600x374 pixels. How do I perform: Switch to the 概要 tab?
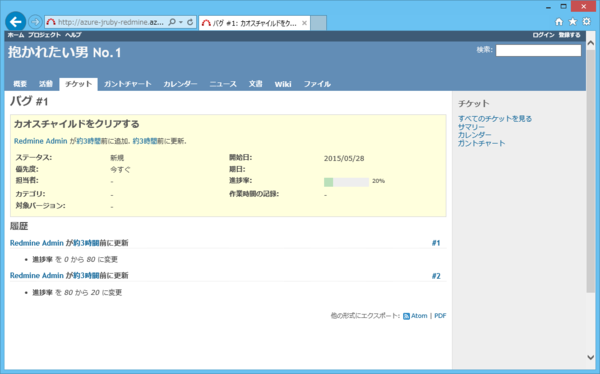20,84
